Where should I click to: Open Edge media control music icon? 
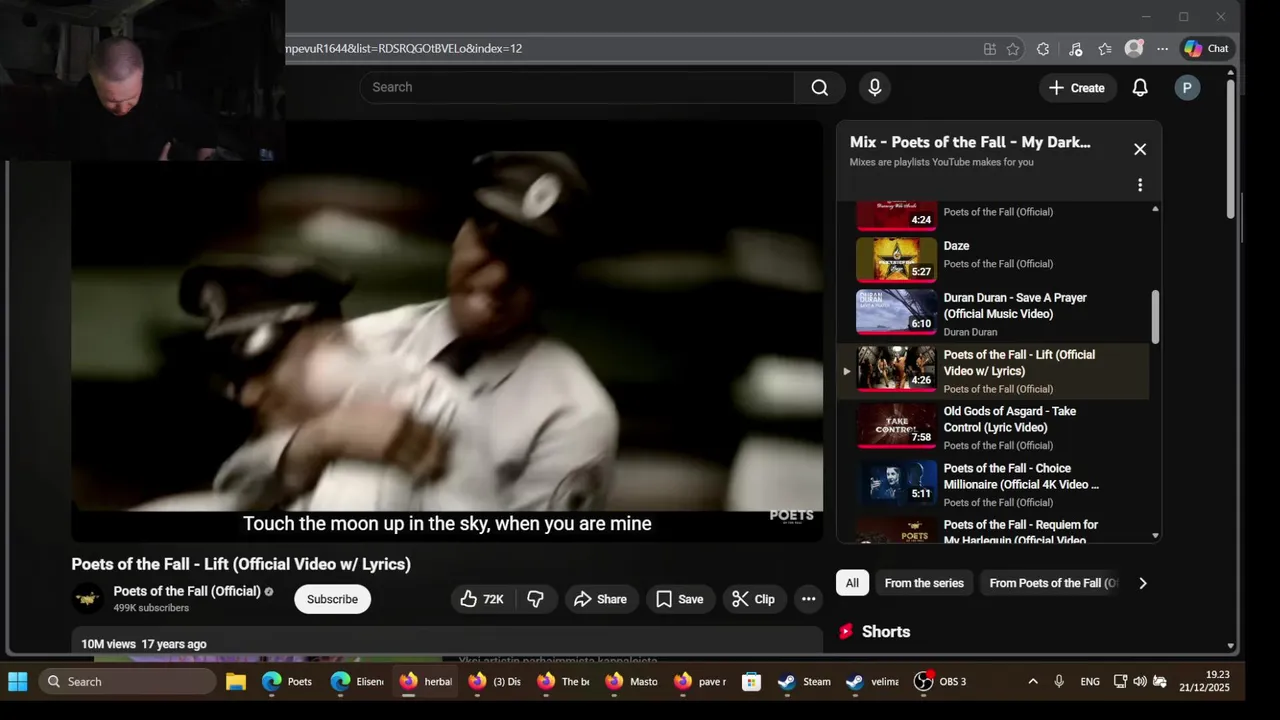coord(1075,48)
